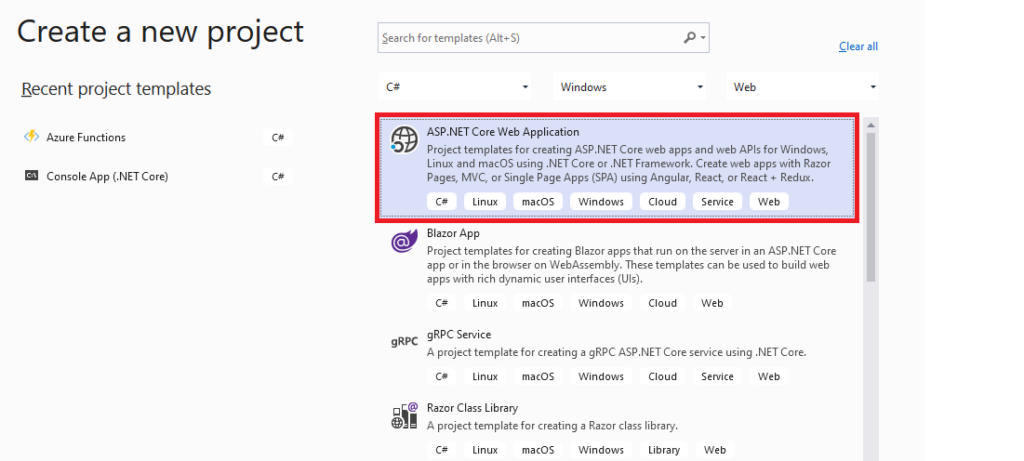Select Azure Functions recent template
Viewport: 1024px width, 461px height.
86,137
